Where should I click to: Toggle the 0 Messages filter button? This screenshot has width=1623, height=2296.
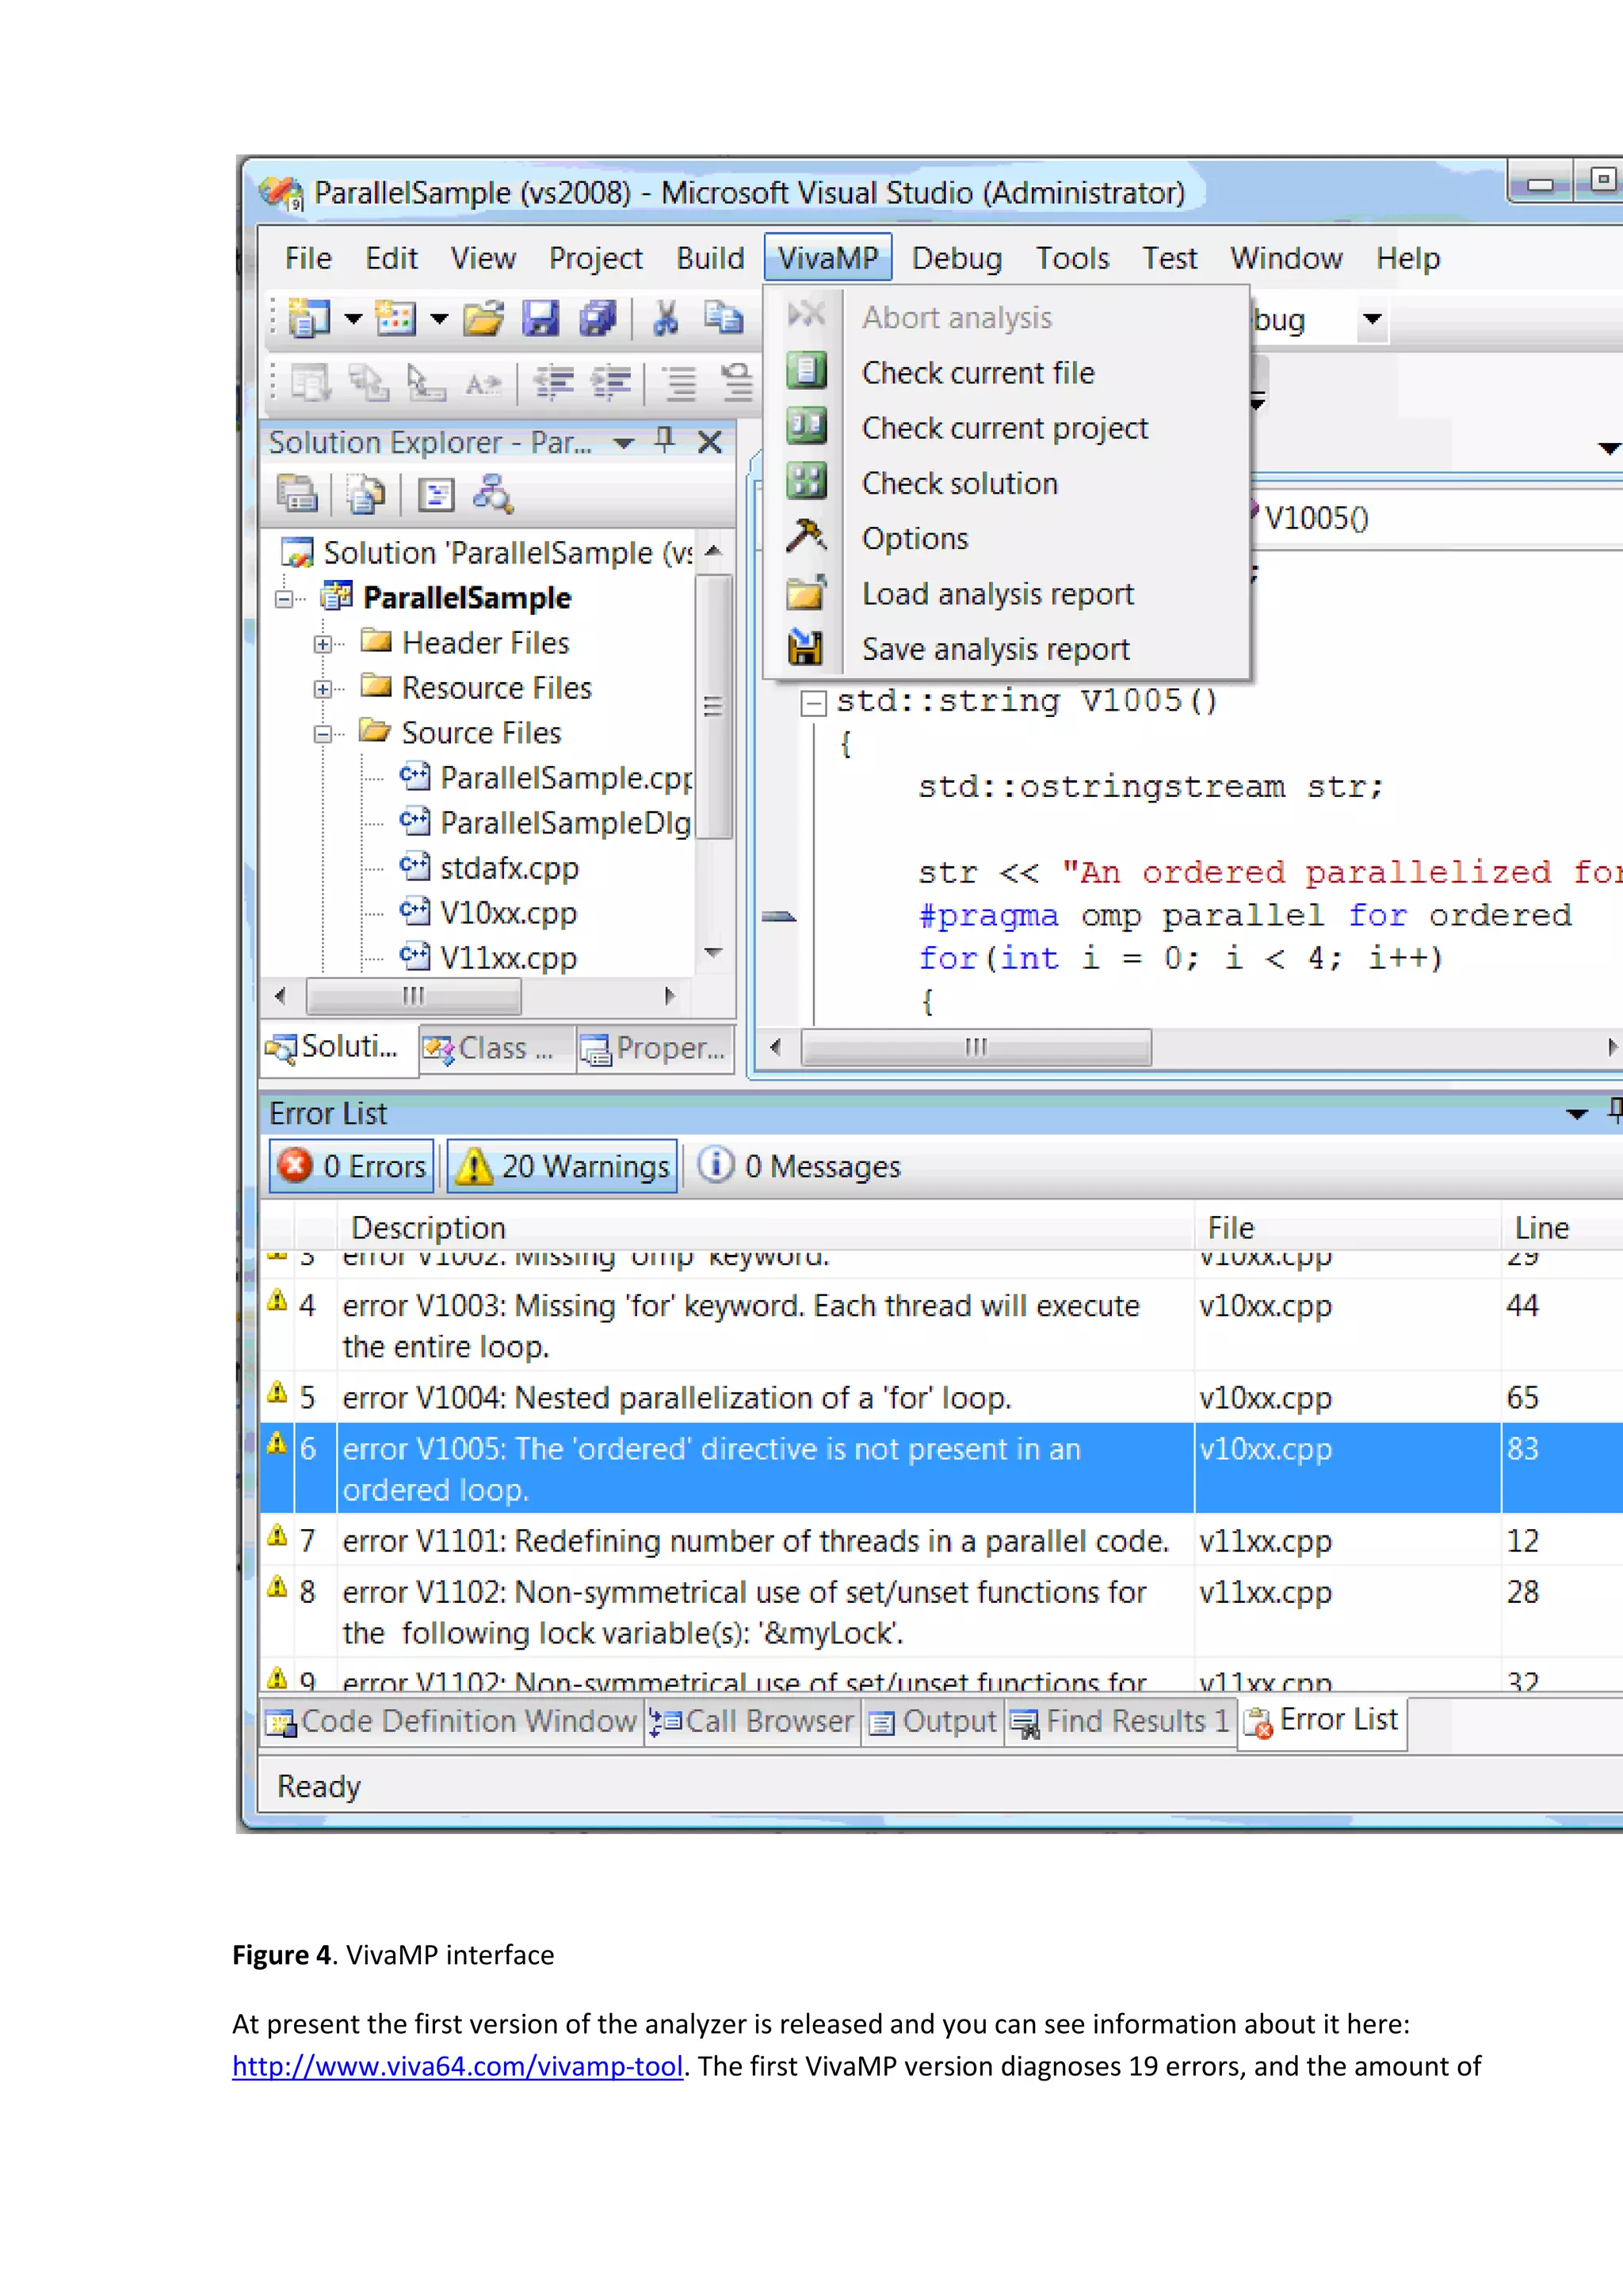tap(799, 1166)
